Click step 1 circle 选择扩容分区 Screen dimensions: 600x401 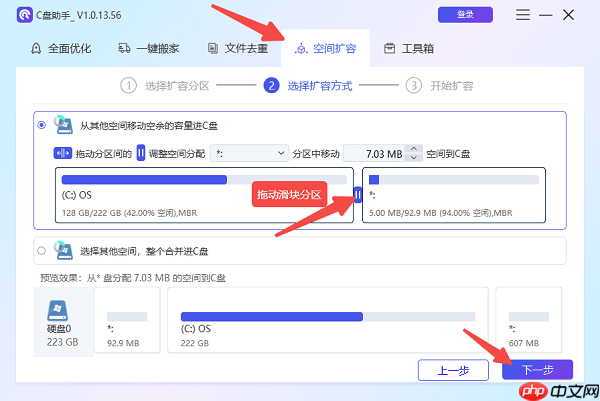point(128,86)
